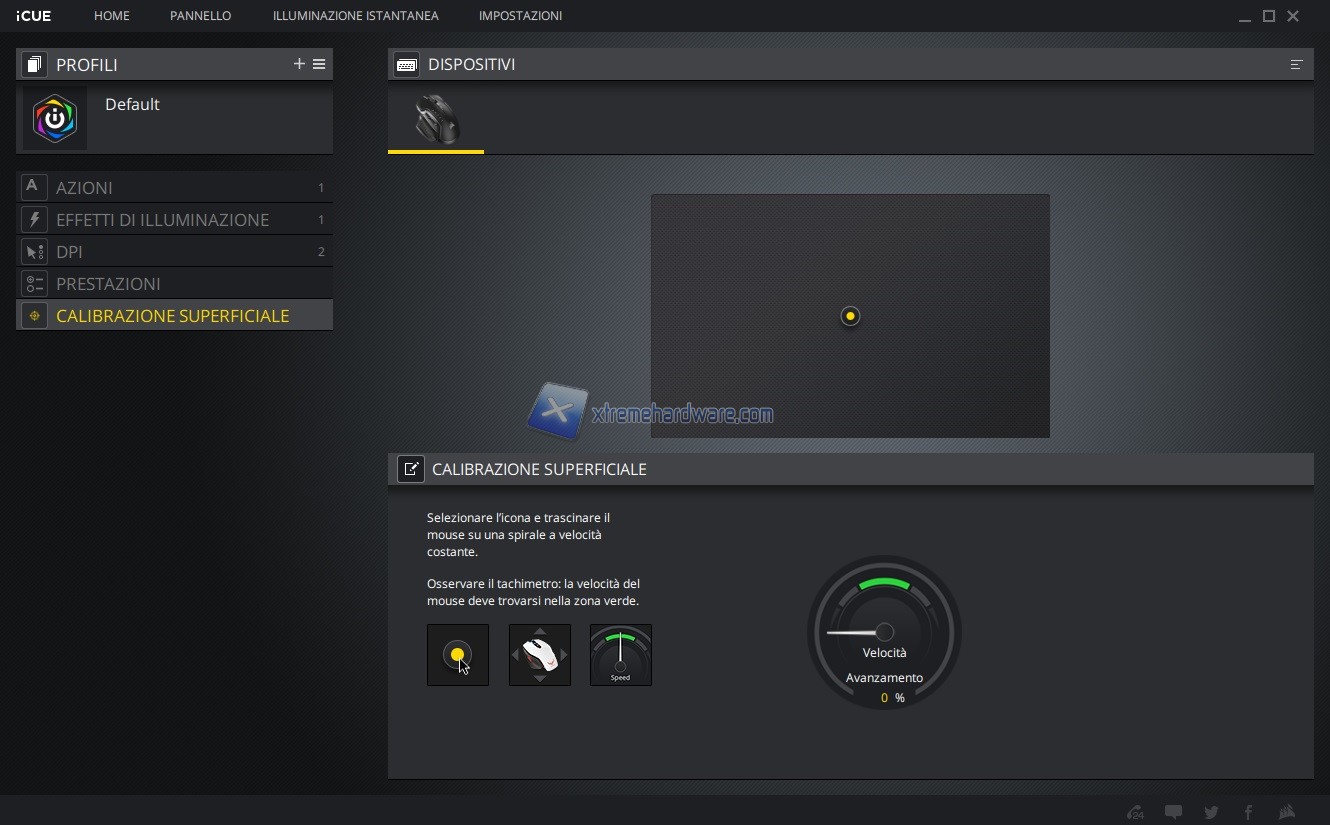Click the Speed tachometer instruction tile
Screen dimensions: 1330x825
tap(620, 655)
